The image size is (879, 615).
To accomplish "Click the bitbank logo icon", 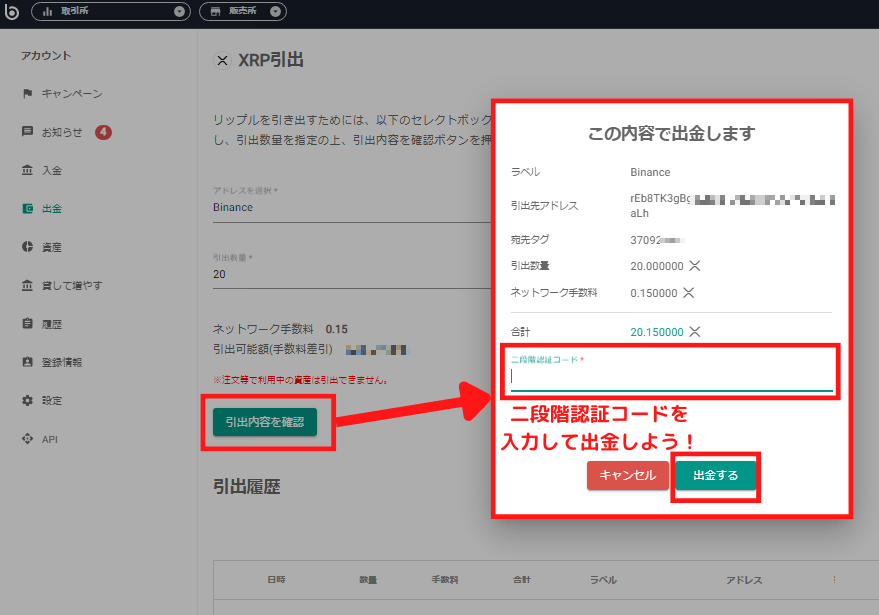I will 13,12.
